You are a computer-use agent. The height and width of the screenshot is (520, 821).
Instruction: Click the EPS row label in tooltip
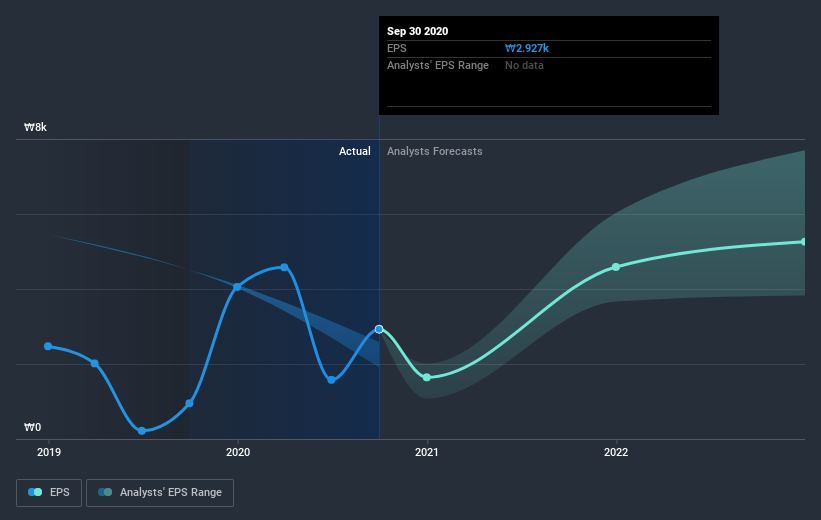[396, 48]
